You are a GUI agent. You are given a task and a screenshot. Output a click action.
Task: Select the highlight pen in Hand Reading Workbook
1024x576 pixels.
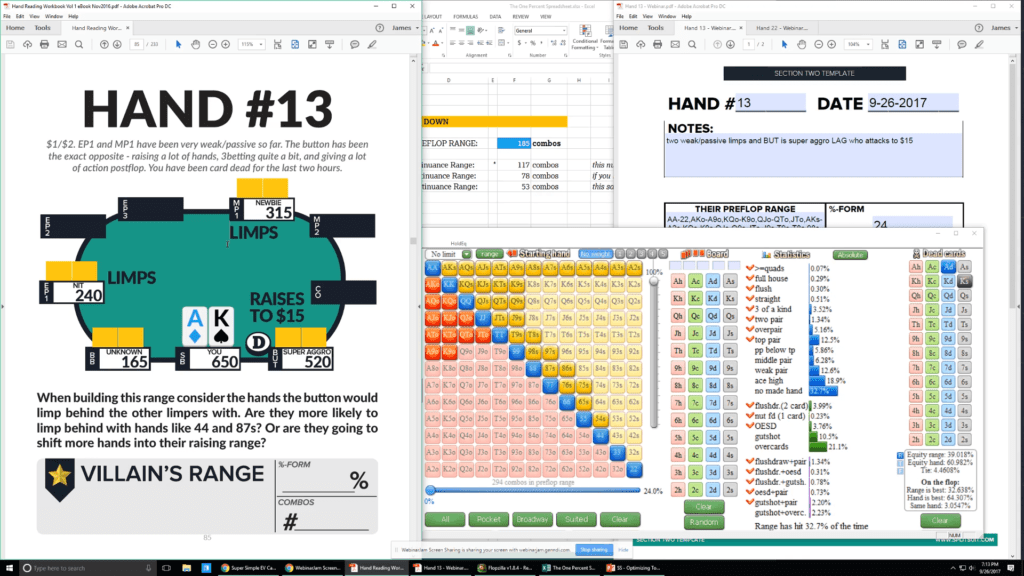[x=372, y=44]
